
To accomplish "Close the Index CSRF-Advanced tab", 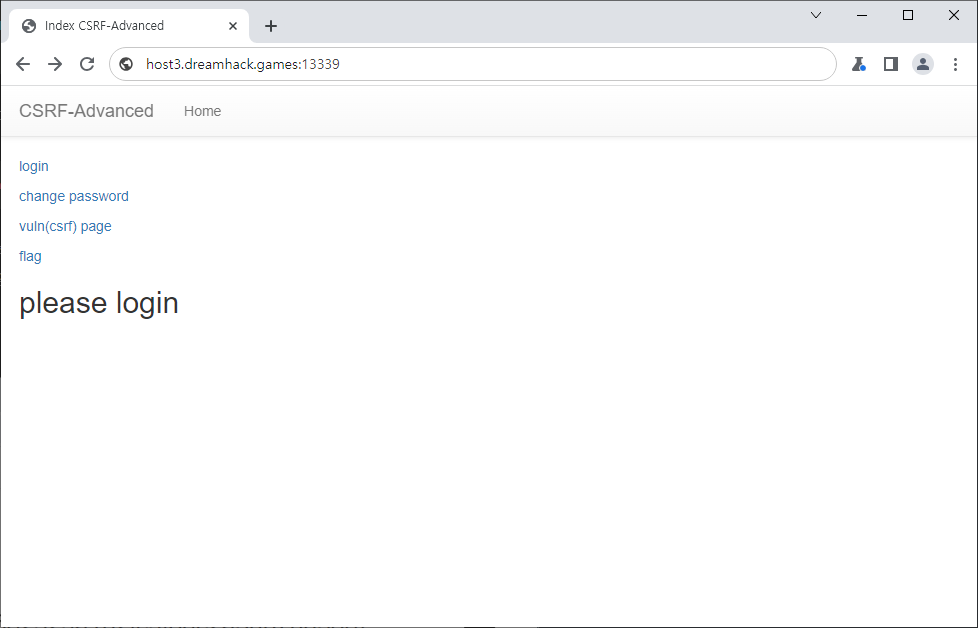I will tap(232, 26).
